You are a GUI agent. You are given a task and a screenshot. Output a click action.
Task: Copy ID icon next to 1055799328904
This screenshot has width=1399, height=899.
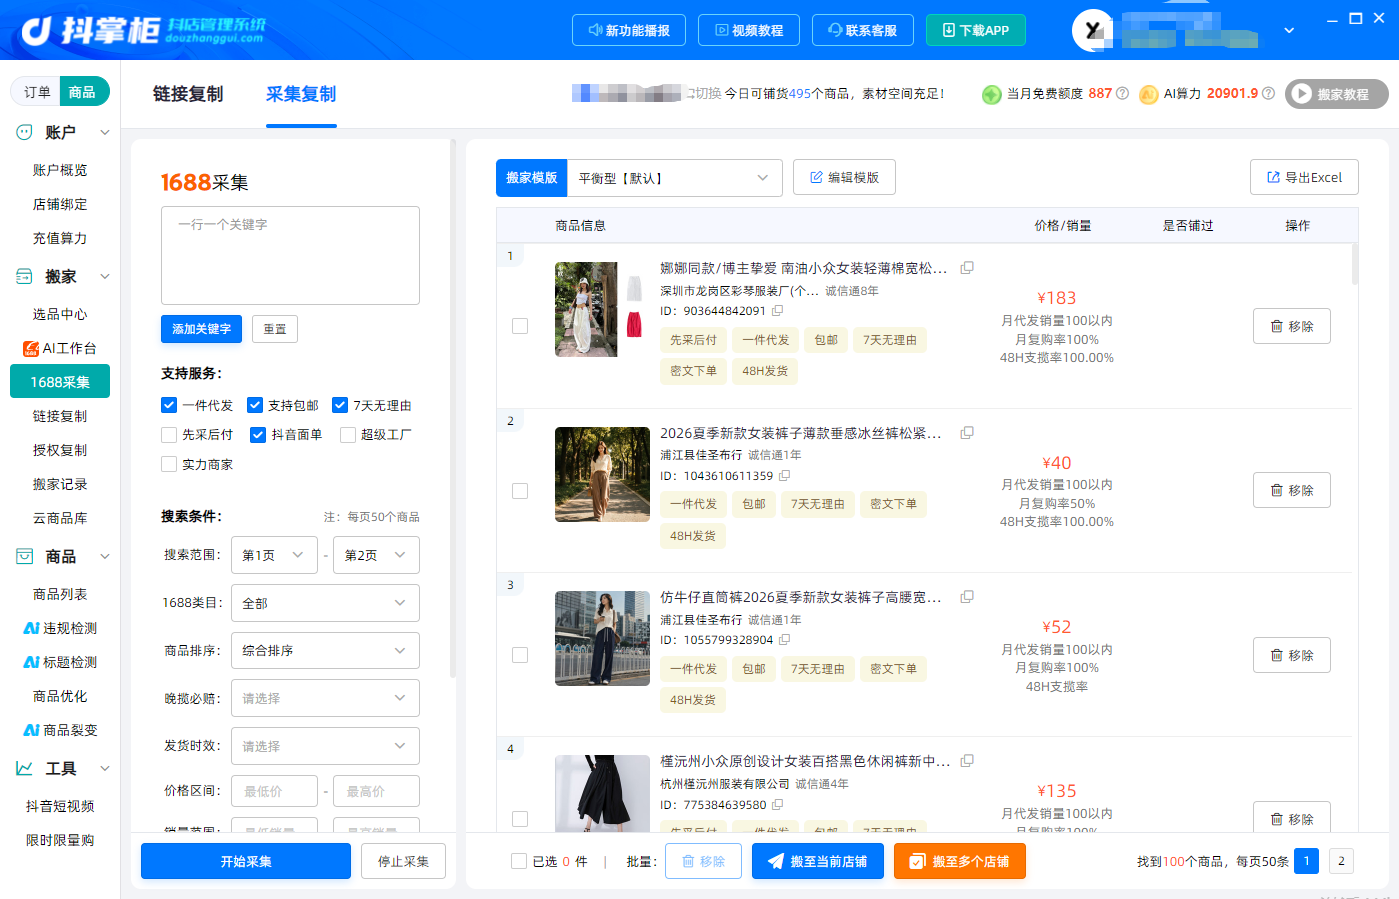coord(784,640)
